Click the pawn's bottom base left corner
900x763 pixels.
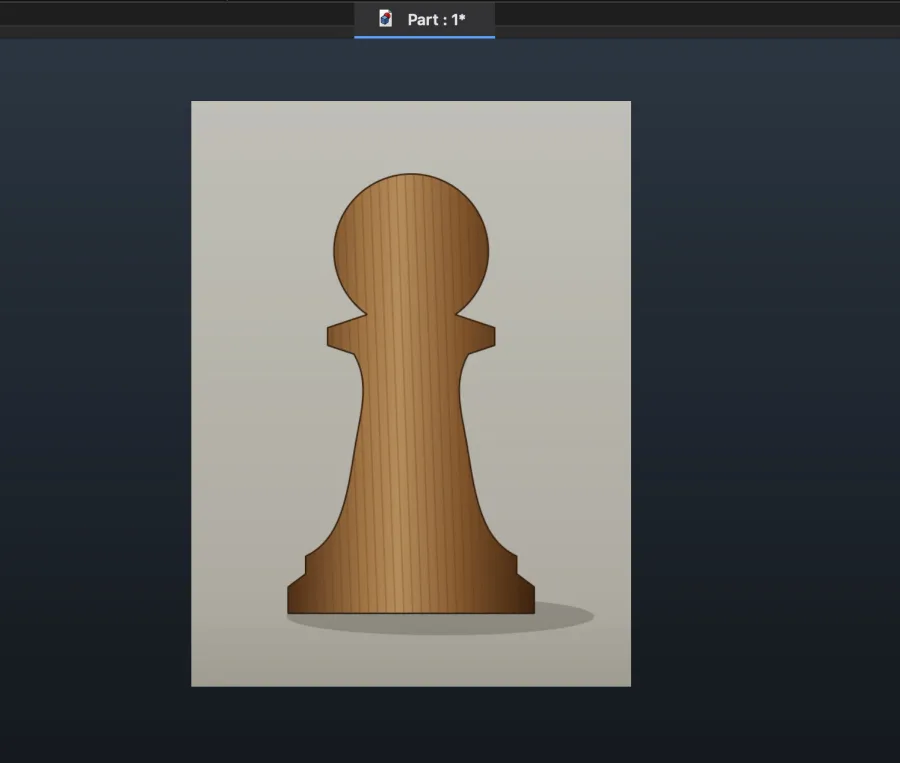pyautogui.click(x=293, y=607)
